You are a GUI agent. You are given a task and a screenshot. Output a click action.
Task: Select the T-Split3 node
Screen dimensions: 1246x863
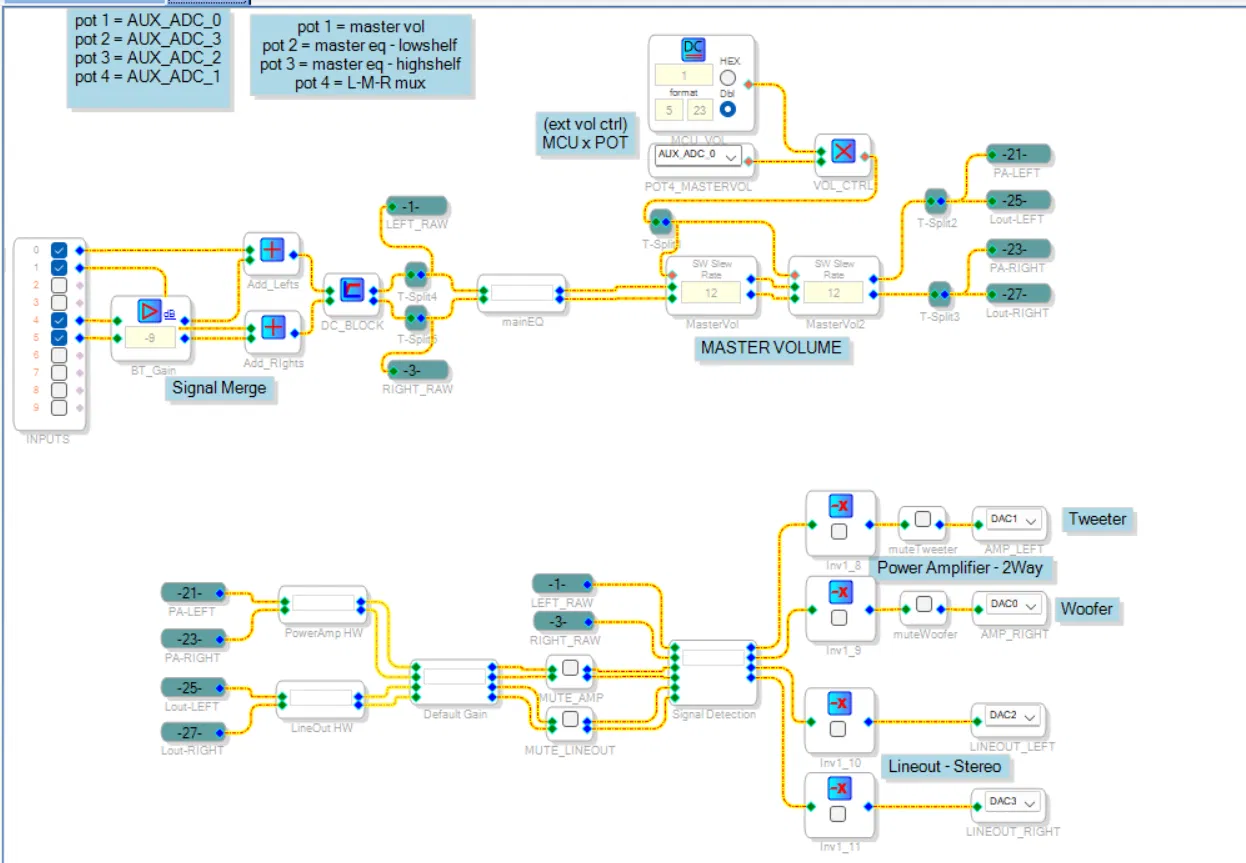938,294
